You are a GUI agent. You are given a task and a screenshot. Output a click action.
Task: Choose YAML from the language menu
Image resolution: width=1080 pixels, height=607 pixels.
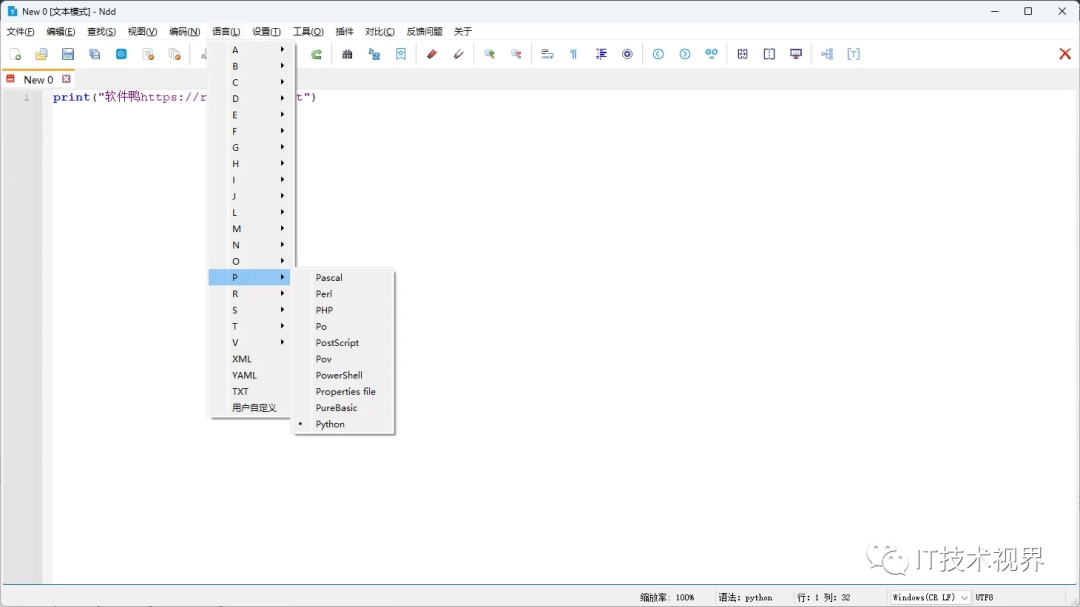(244, 375)
